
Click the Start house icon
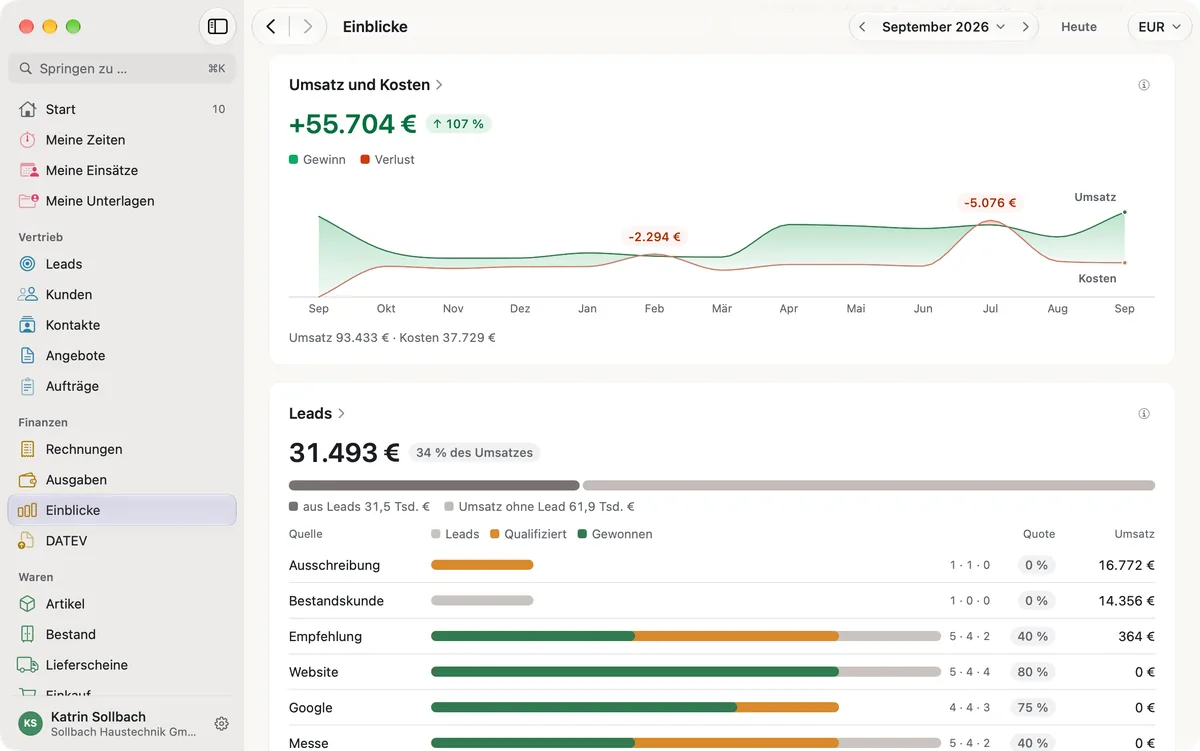(28, 109)
